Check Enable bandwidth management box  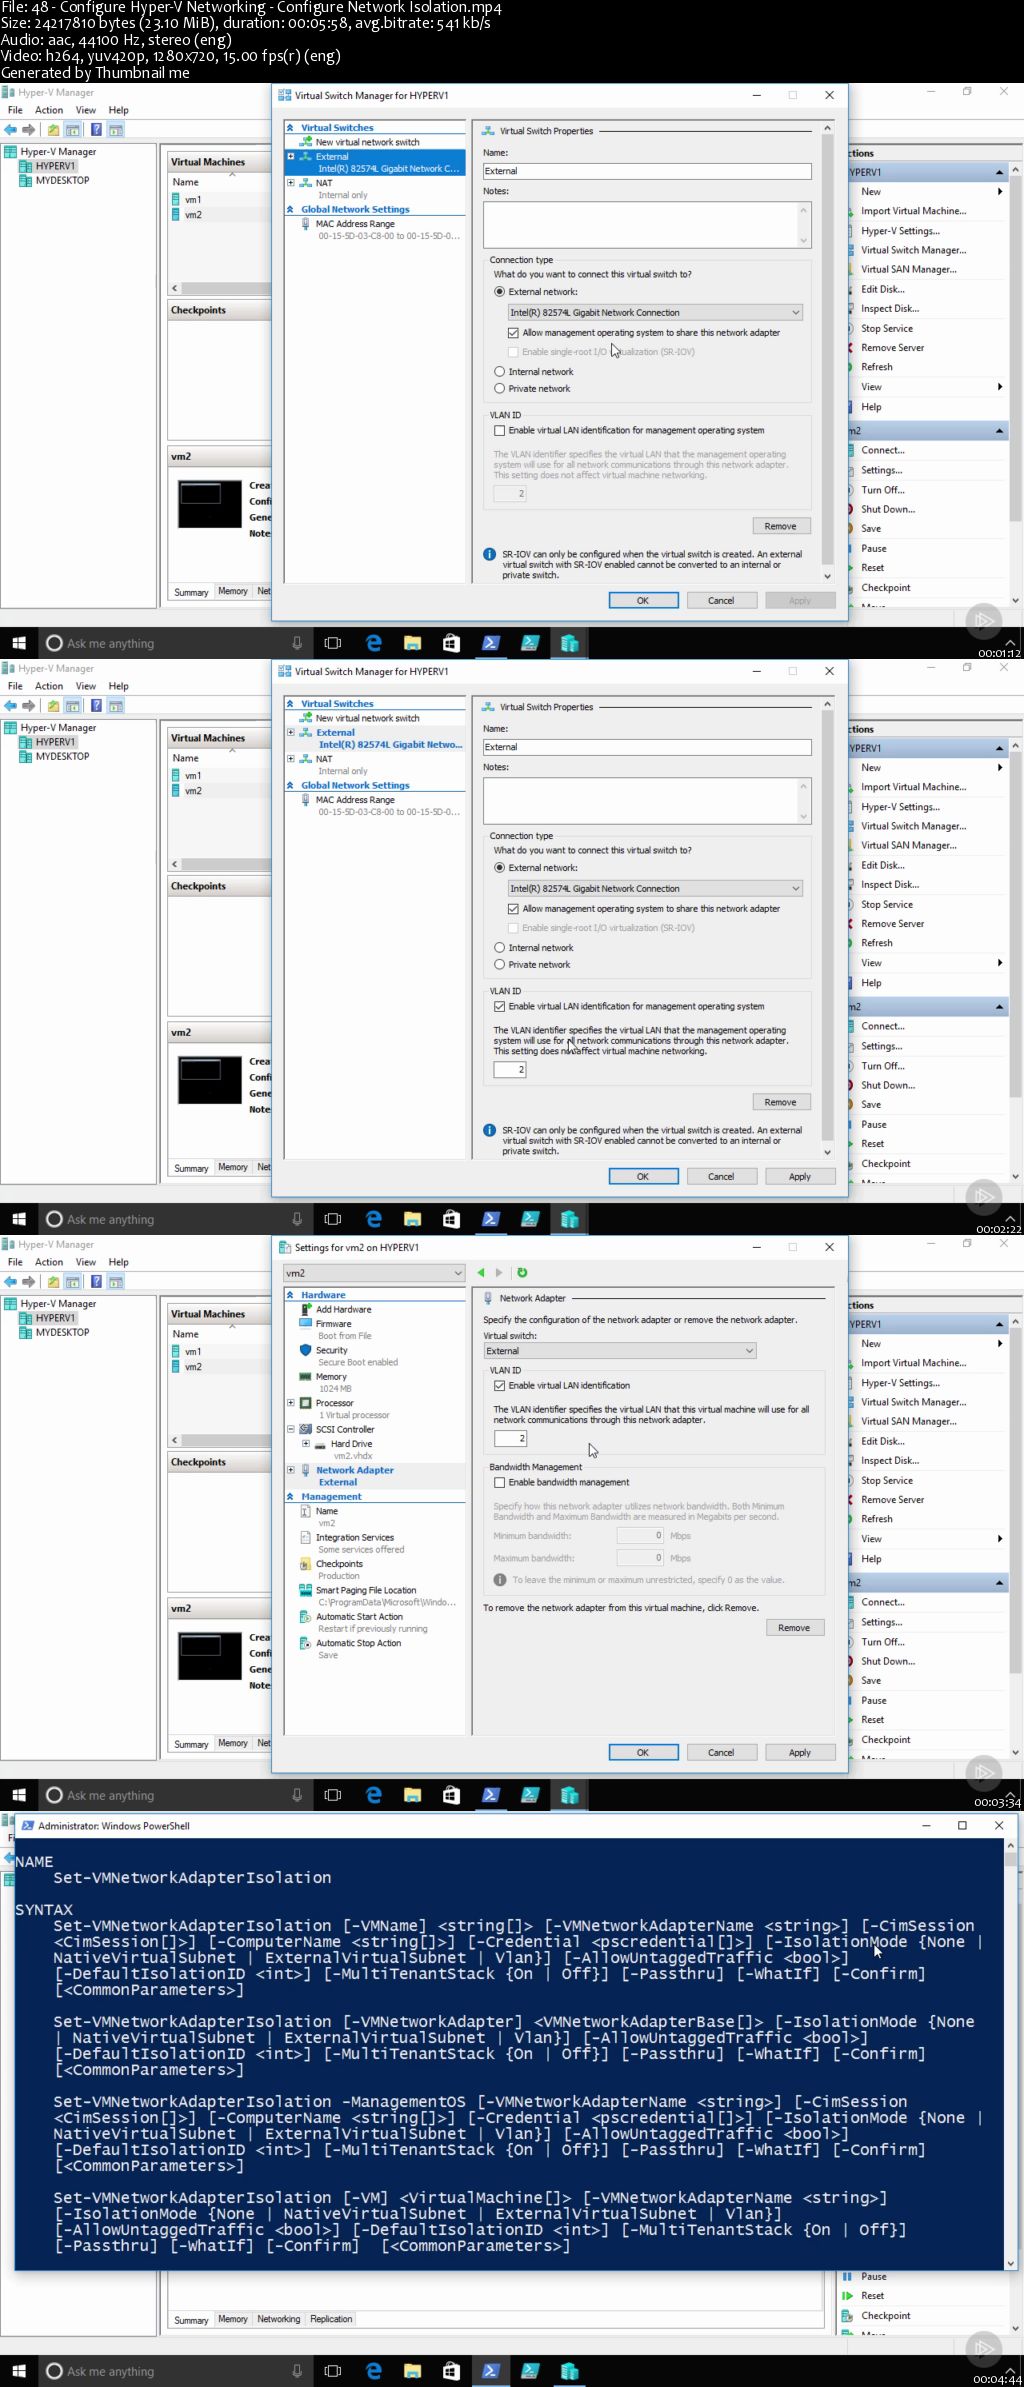[x=499, y=1483]
